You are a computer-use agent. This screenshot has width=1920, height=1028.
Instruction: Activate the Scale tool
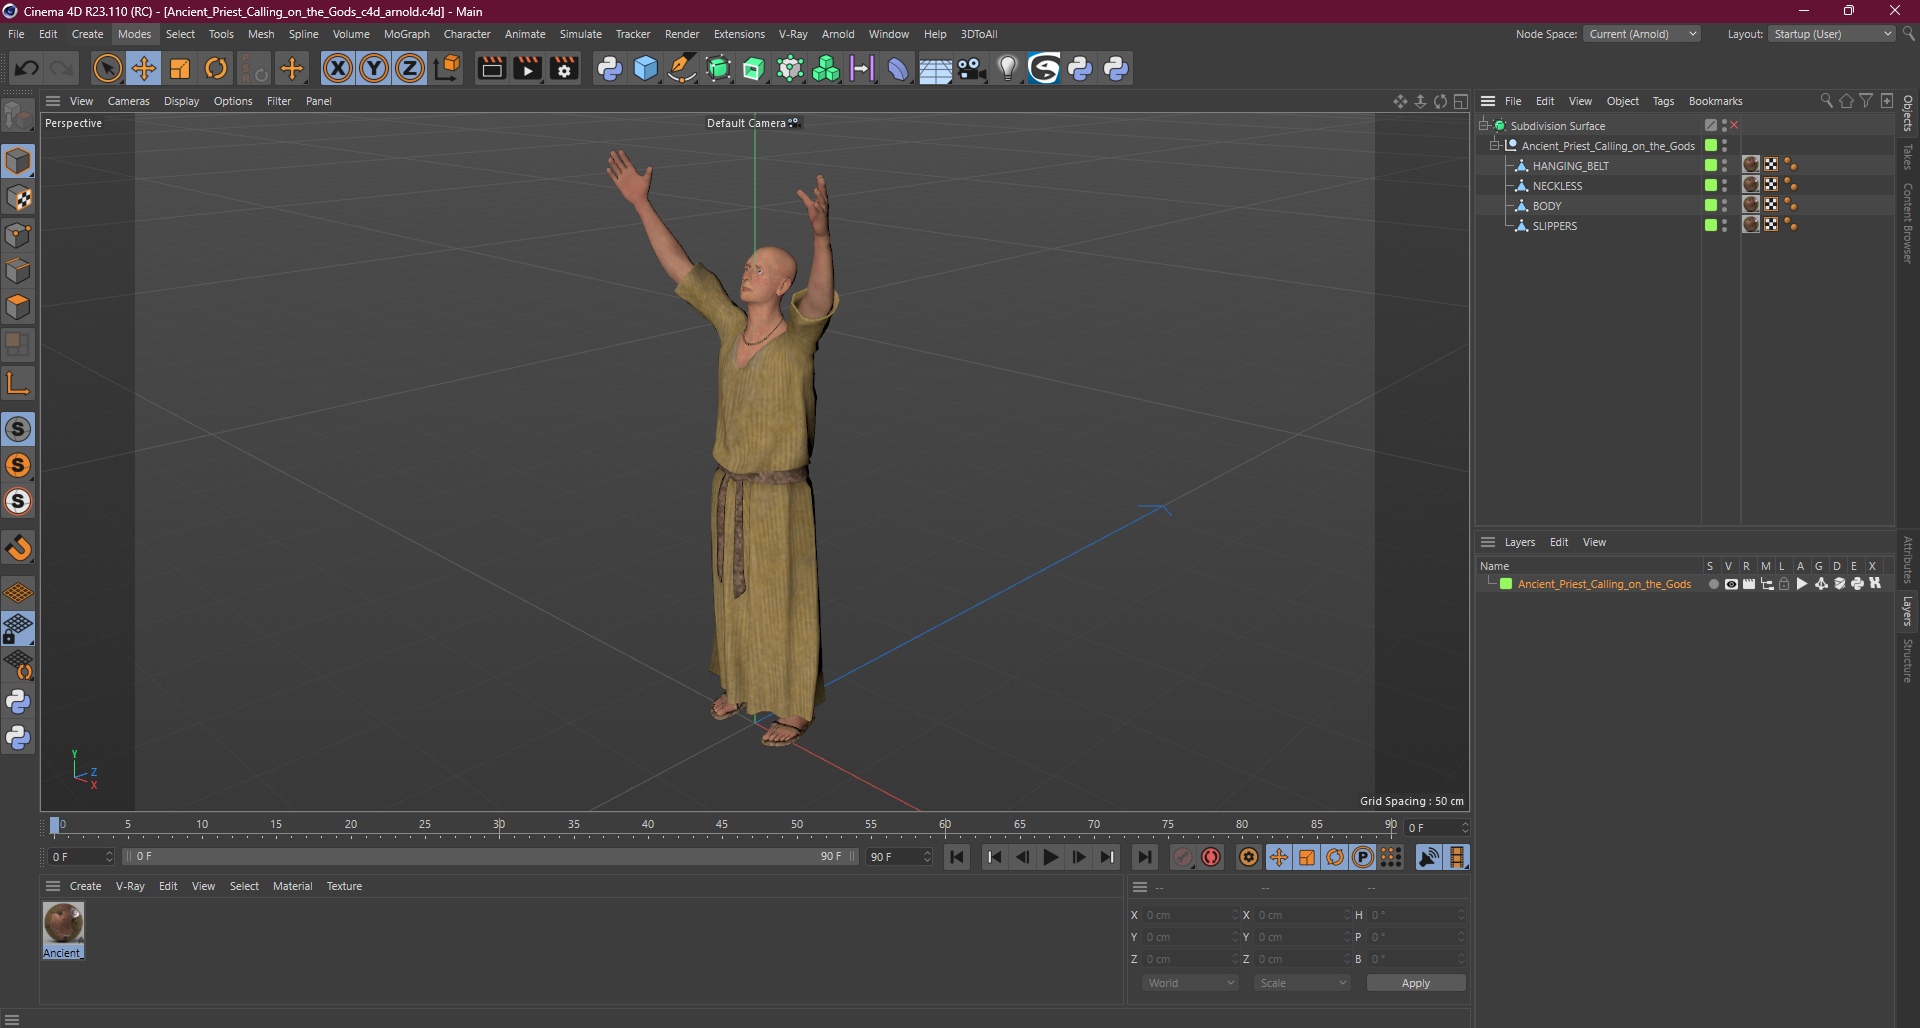(x=180, y=68)
